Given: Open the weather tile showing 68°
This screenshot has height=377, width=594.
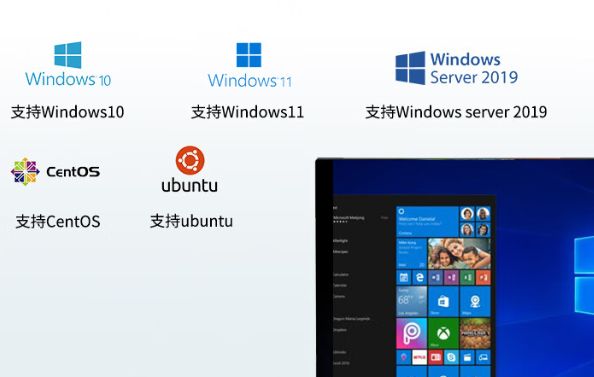Looking at the screenshot, I should (411, 301).
